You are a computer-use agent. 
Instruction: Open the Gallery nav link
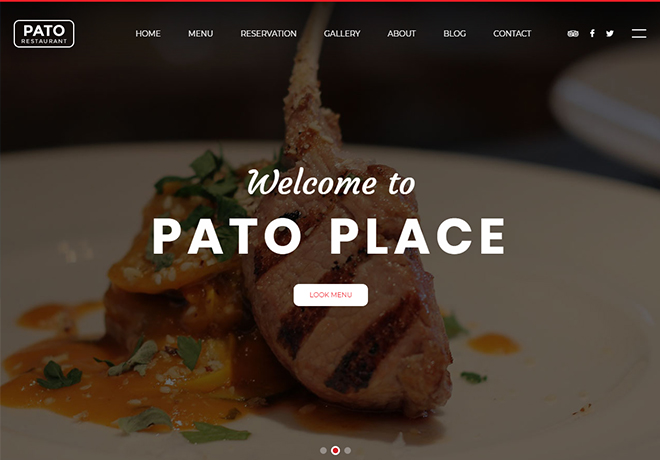point(342,34)
